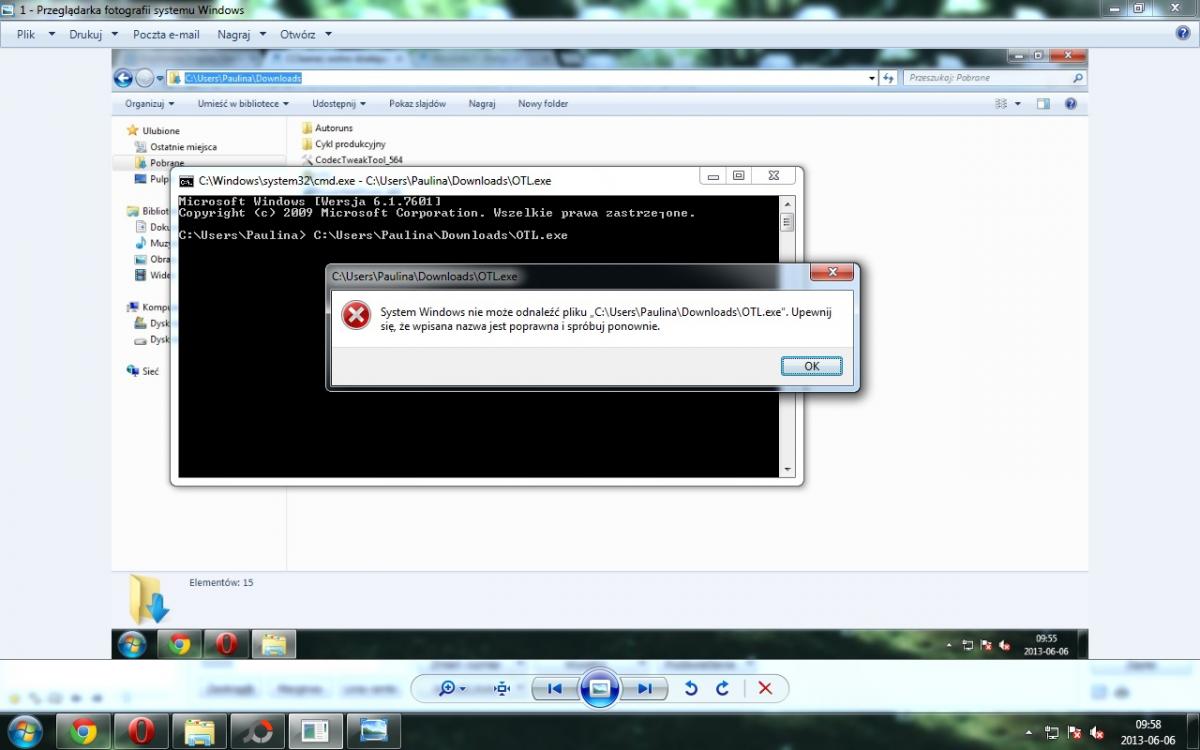
Task: Expand the Plik dropdown arrow
Action: pyautogui.click(x=51, y=34)
